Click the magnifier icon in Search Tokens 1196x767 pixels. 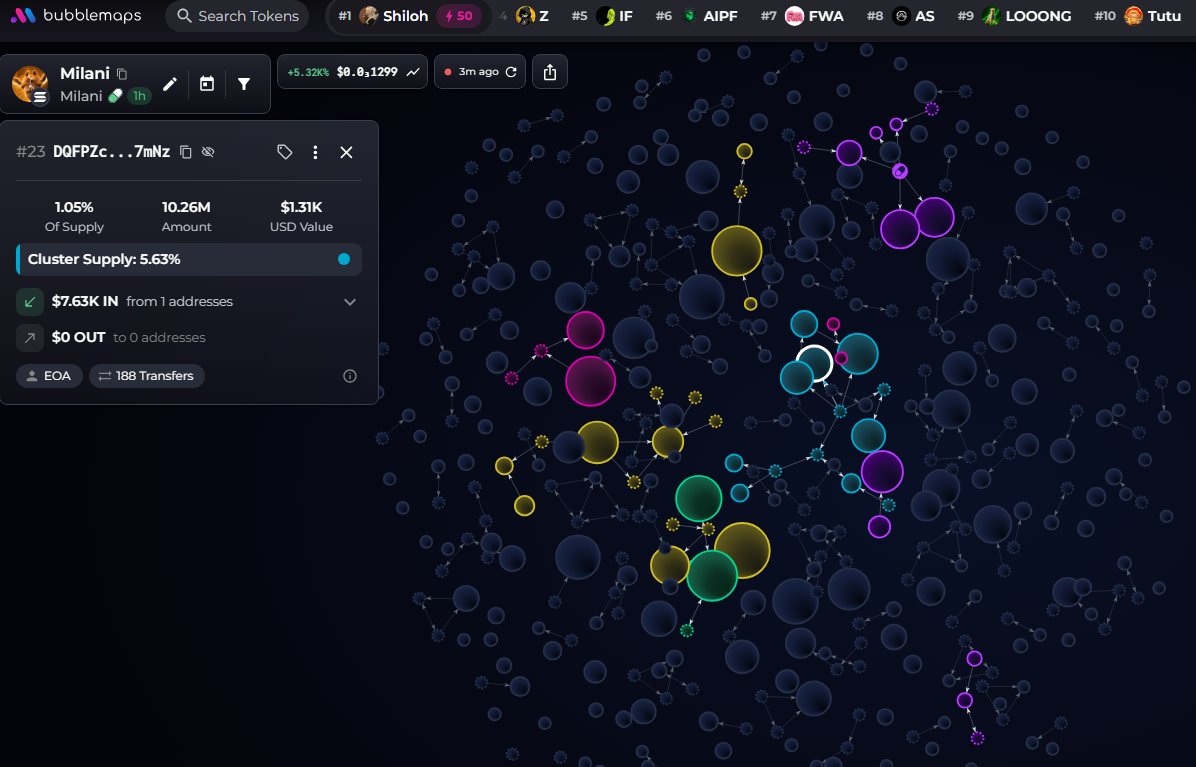[184, 16]
